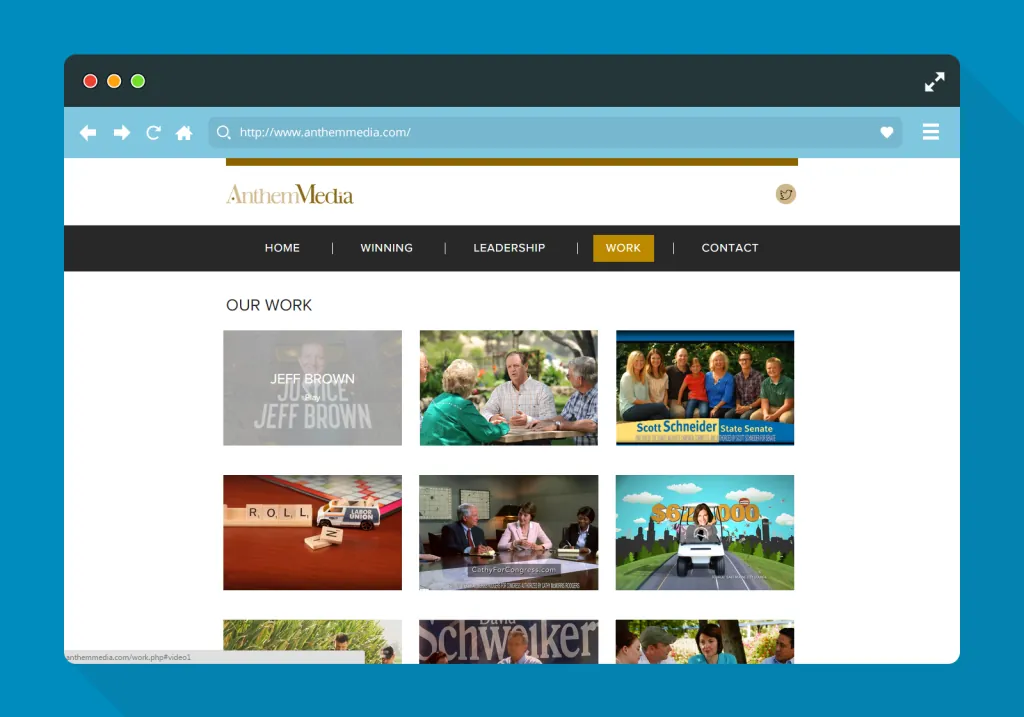The image size is (1024, 717).
Task: Click the AnthemMedia logo
Action: pyautogui.click(x=289, y=195)
